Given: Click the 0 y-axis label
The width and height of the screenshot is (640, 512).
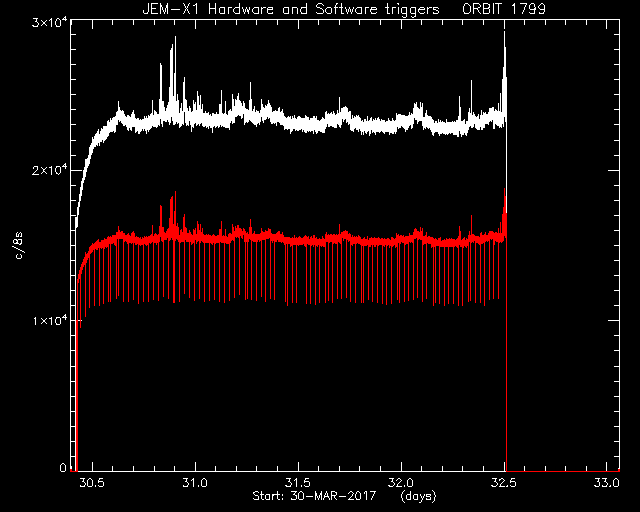Looking at the screenshot, I should pyautogui.click(x=63, y=467).
